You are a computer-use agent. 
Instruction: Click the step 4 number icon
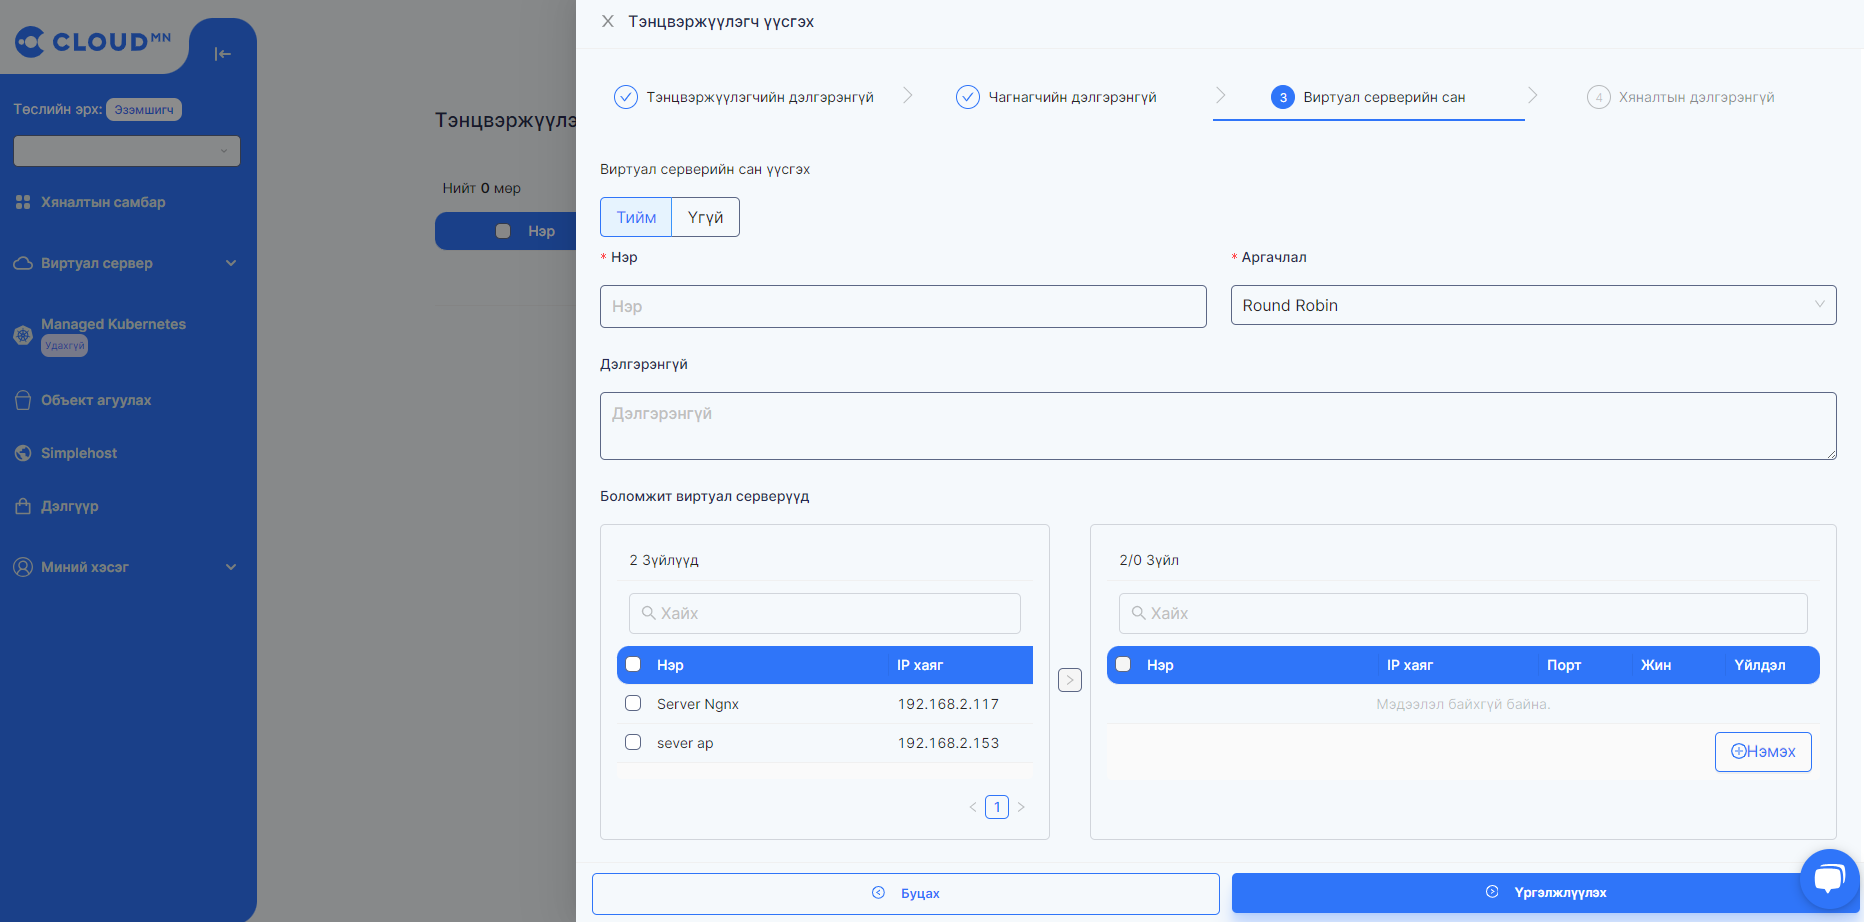pyautogui.click(x=1599, y=97)
